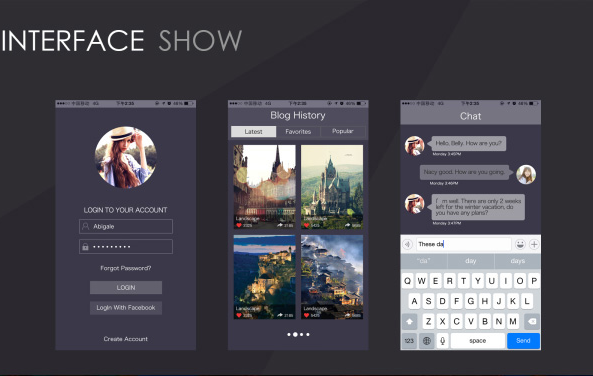The width and height of the screenshot is (593, 376).
Task: Choose the 'days' keyboard suggestion
Action: tap(517, 261)
